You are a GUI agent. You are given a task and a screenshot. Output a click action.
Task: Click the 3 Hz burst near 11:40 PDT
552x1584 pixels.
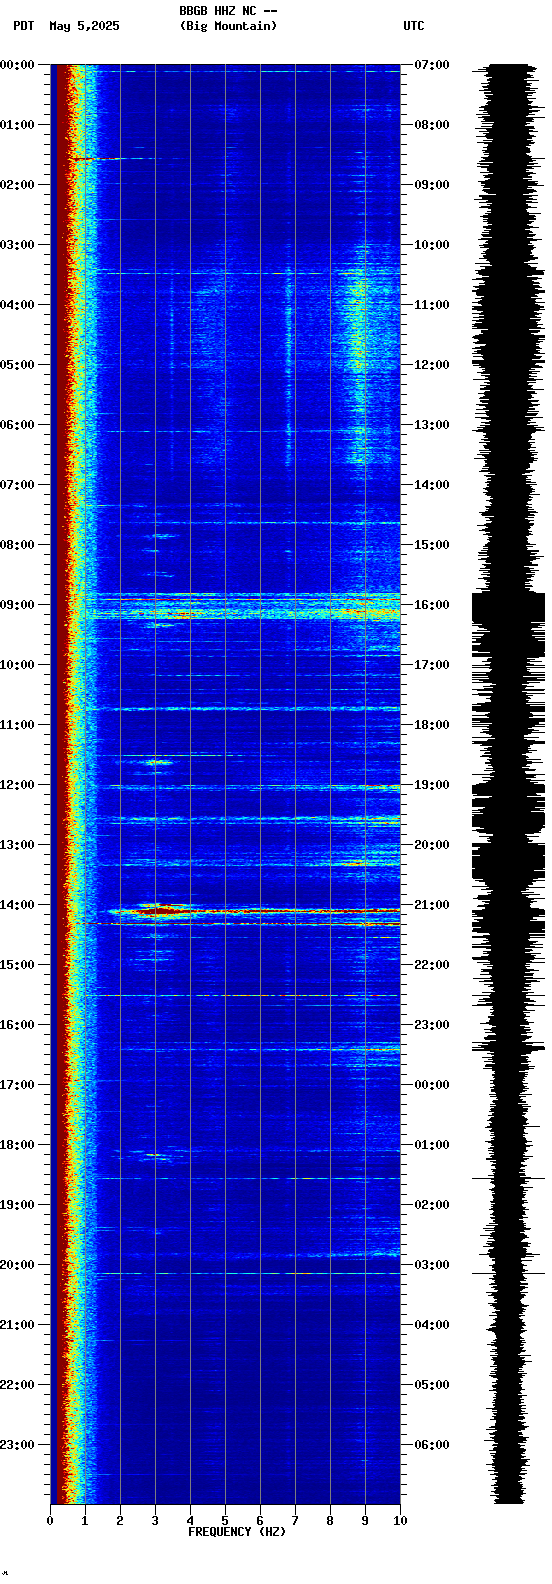[x=158, y=763]
